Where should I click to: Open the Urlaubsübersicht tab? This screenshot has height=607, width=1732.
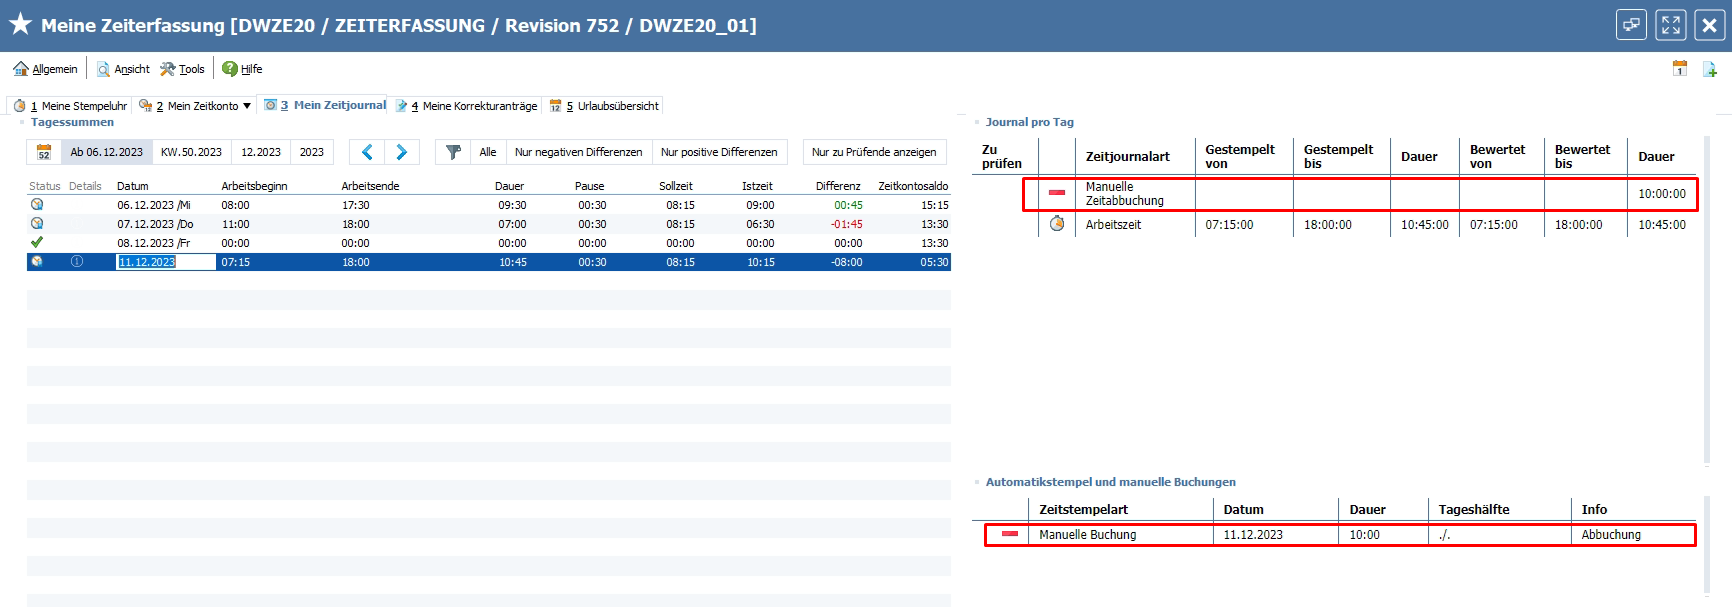click(x=607, y=106)
